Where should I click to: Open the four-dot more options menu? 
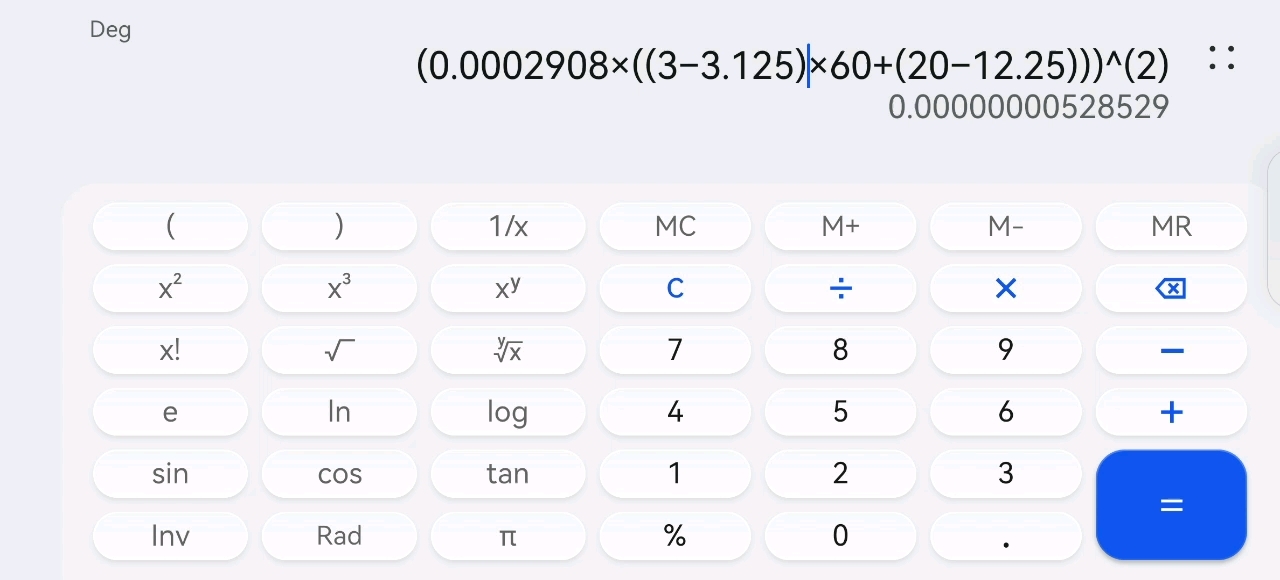pyautogui.click(x=1221, y=58)
